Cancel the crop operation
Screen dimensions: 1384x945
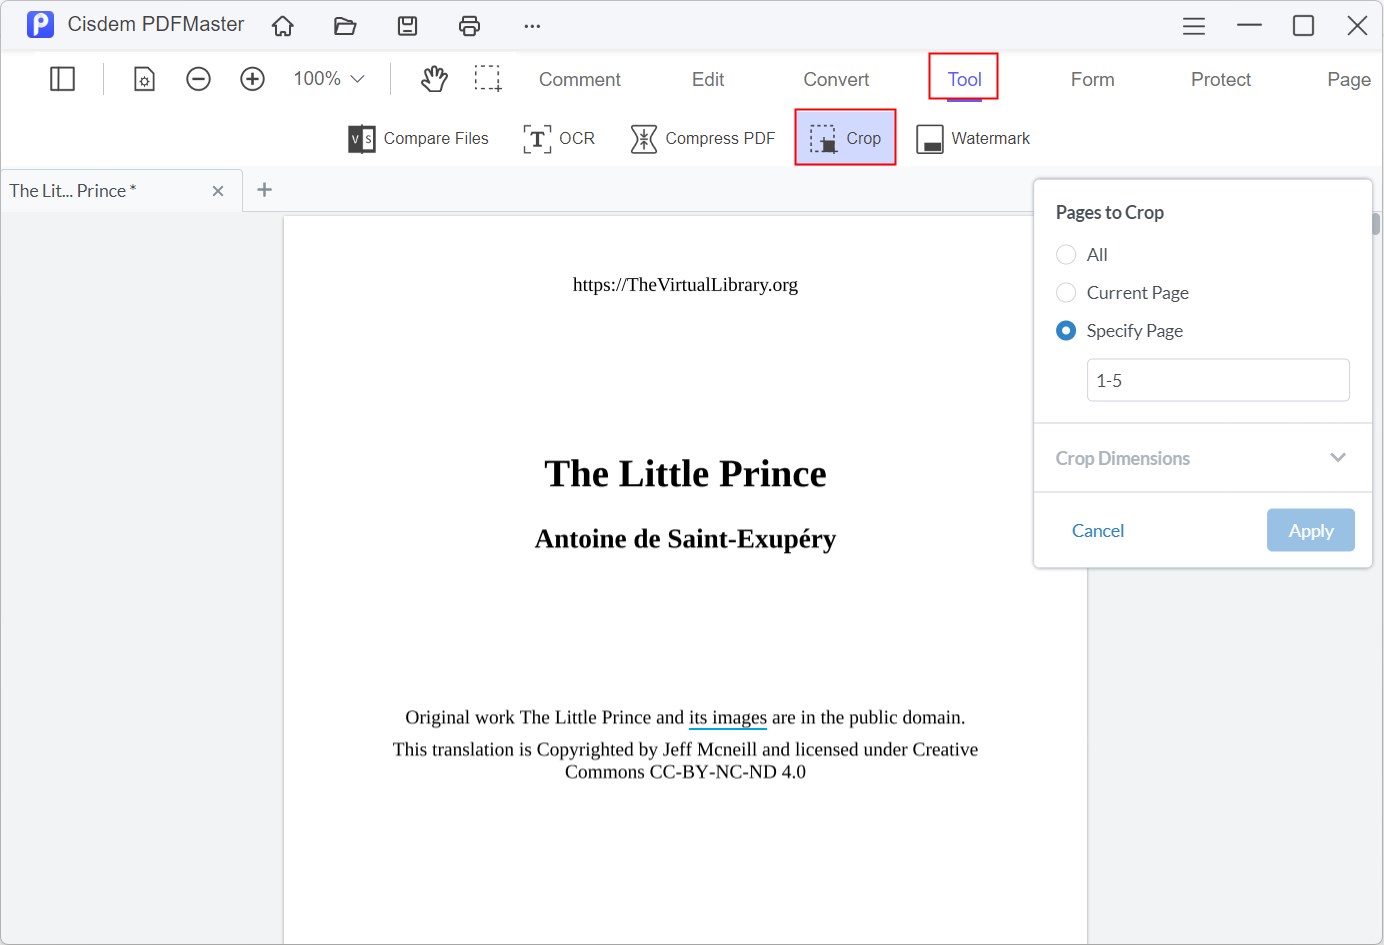point(1097,530)
